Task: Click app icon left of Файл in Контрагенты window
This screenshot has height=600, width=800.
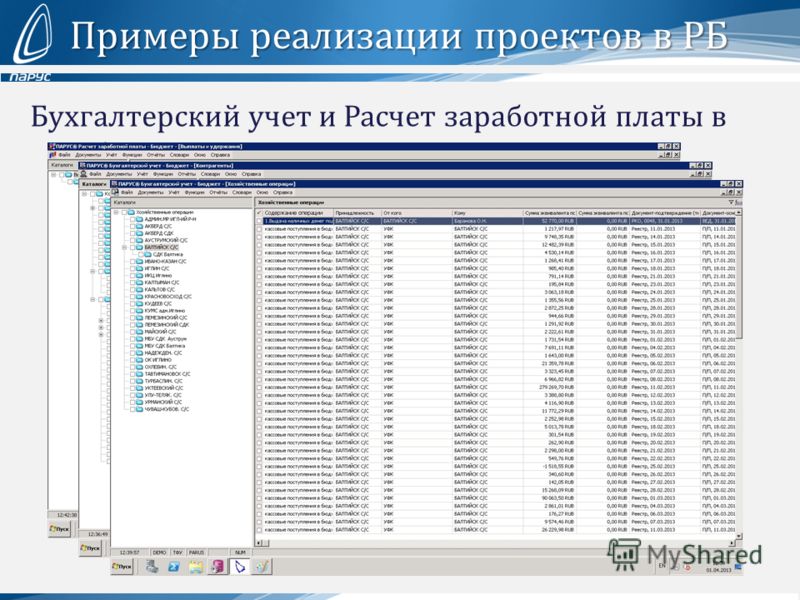Action: point(84,174)
